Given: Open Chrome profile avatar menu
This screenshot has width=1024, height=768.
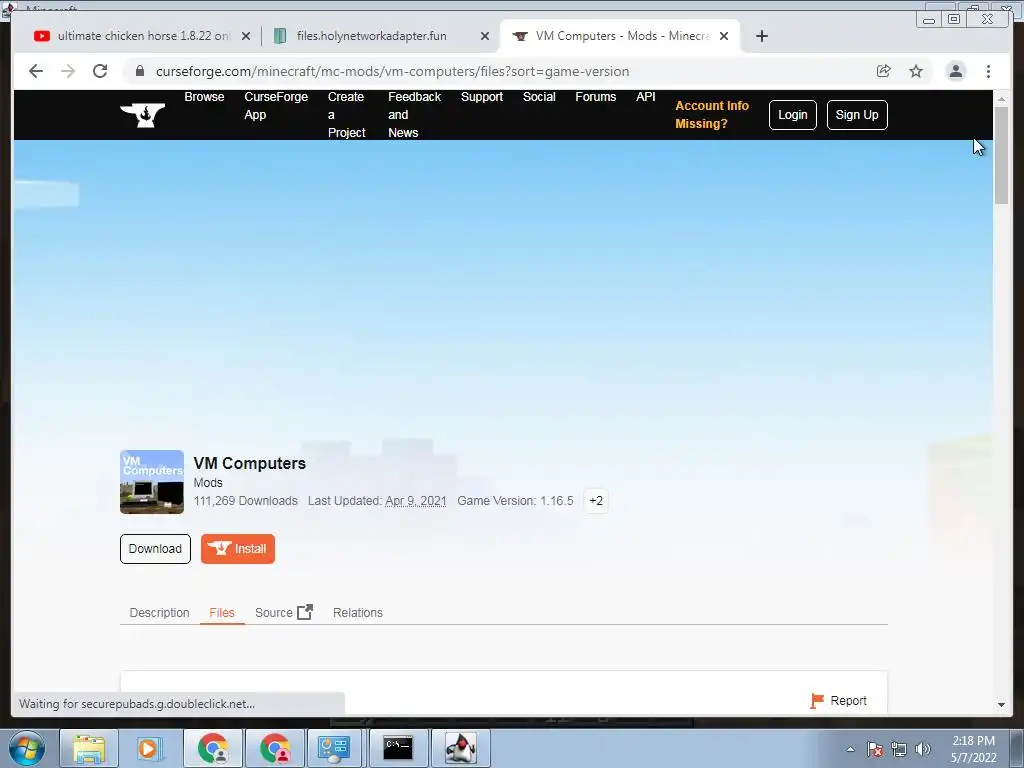Looking at the screenshot, I should point(955,71).
